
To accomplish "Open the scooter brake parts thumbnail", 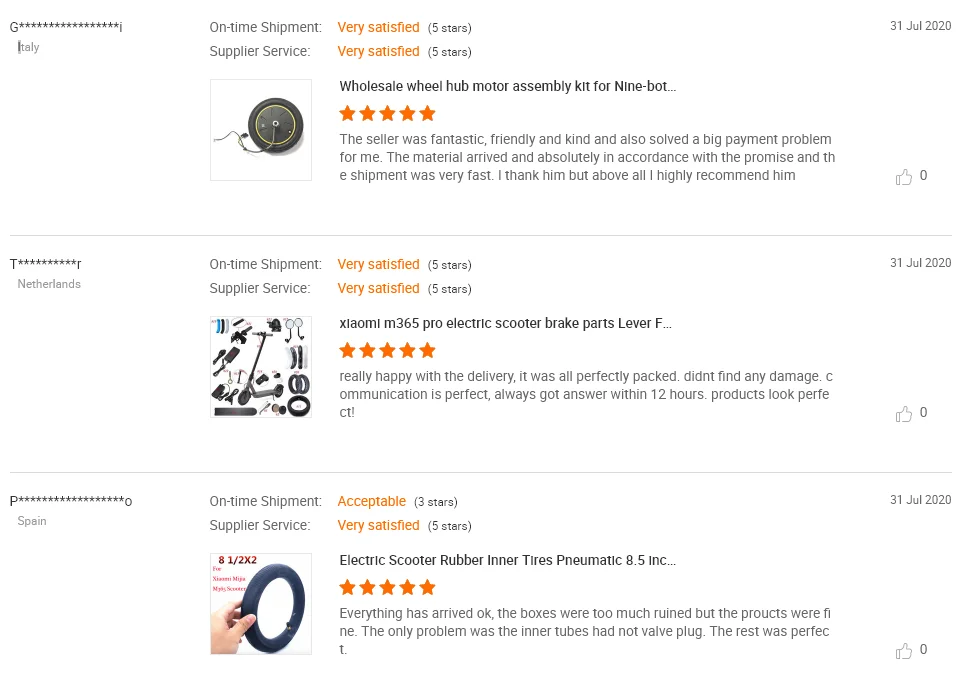I will click(x=261, y=367).
